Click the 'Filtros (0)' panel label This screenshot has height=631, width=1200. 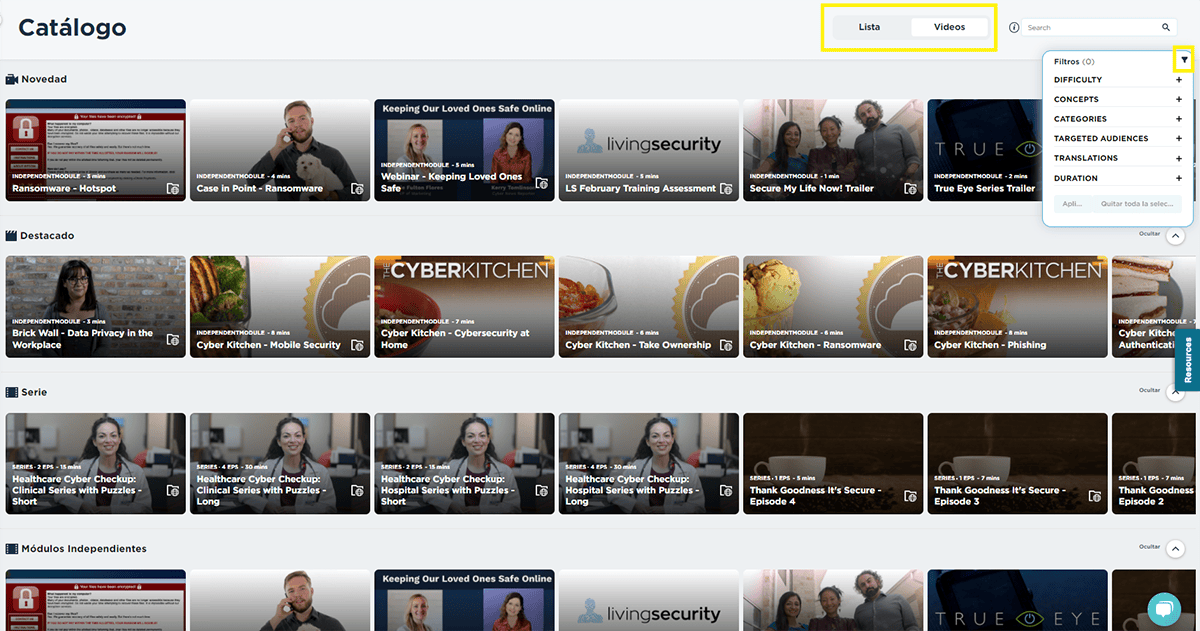[x=1074, y=62]
